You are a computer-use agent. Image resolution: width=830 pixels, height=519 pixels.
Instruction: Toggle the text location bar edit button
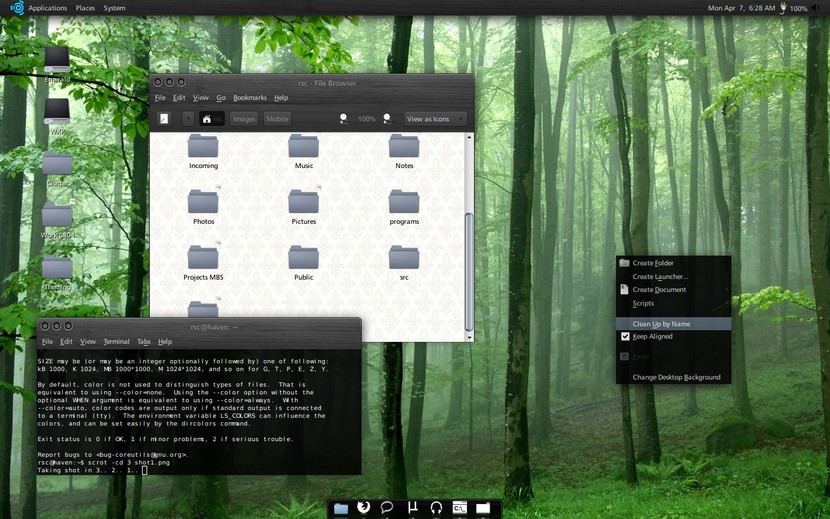164,119
